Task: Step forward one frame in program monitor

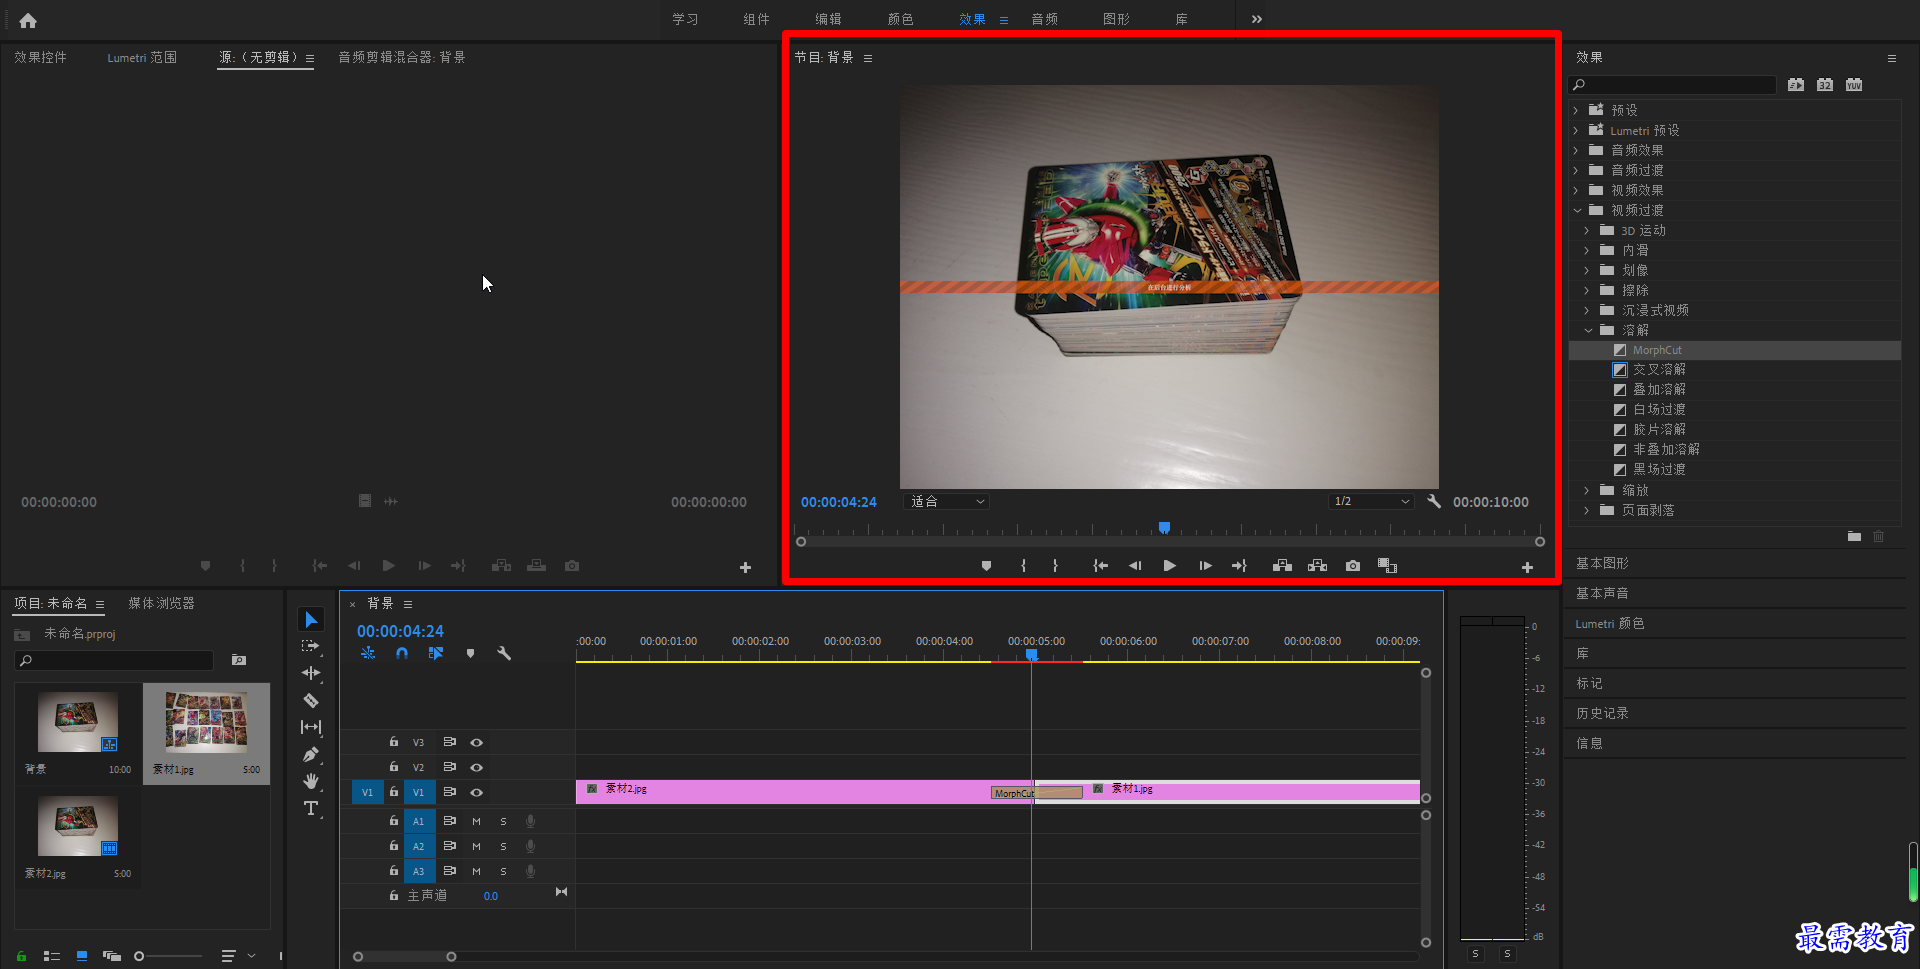Action: pyautogui.click(x=1205, y=566)
